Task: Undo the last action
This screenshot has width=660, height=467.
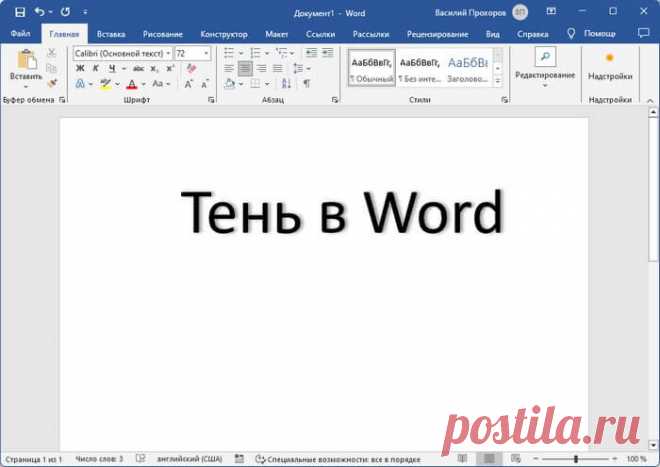Action: [39, 12]
